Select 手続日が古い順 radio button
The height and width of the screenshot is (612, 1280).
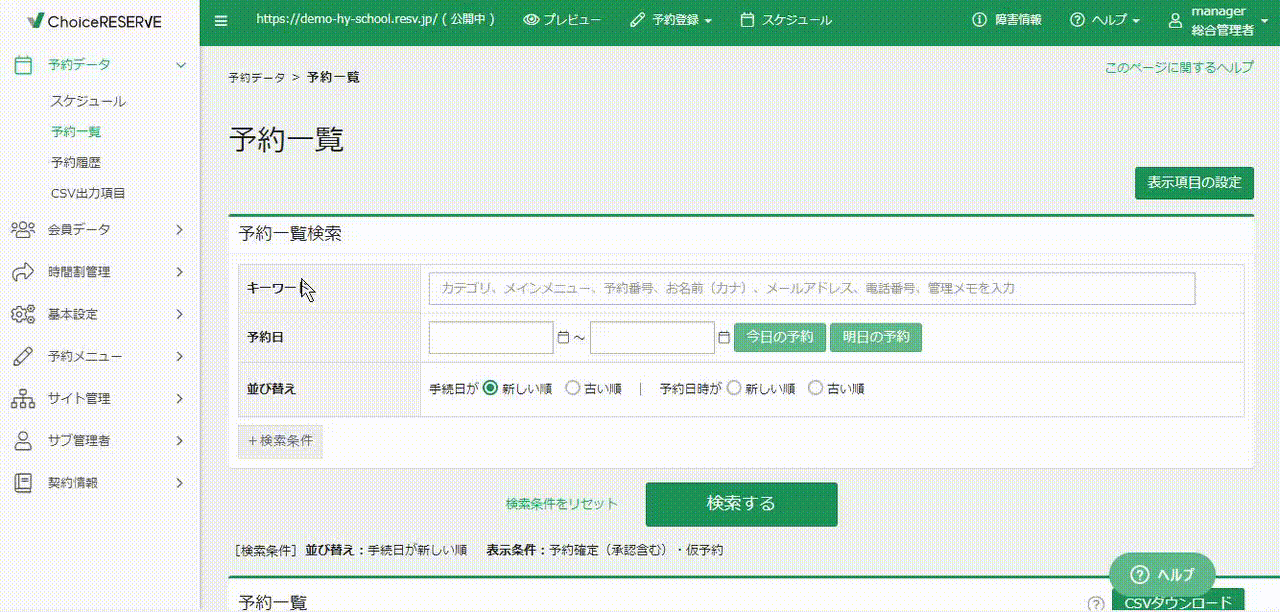(573, 388)
